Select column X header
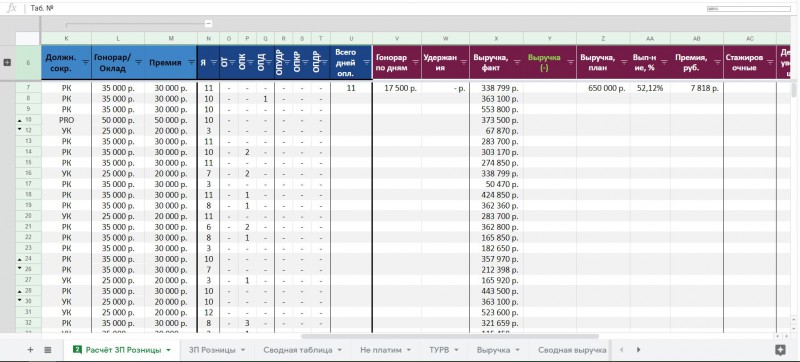800x362 pixels. coord(496,38)
